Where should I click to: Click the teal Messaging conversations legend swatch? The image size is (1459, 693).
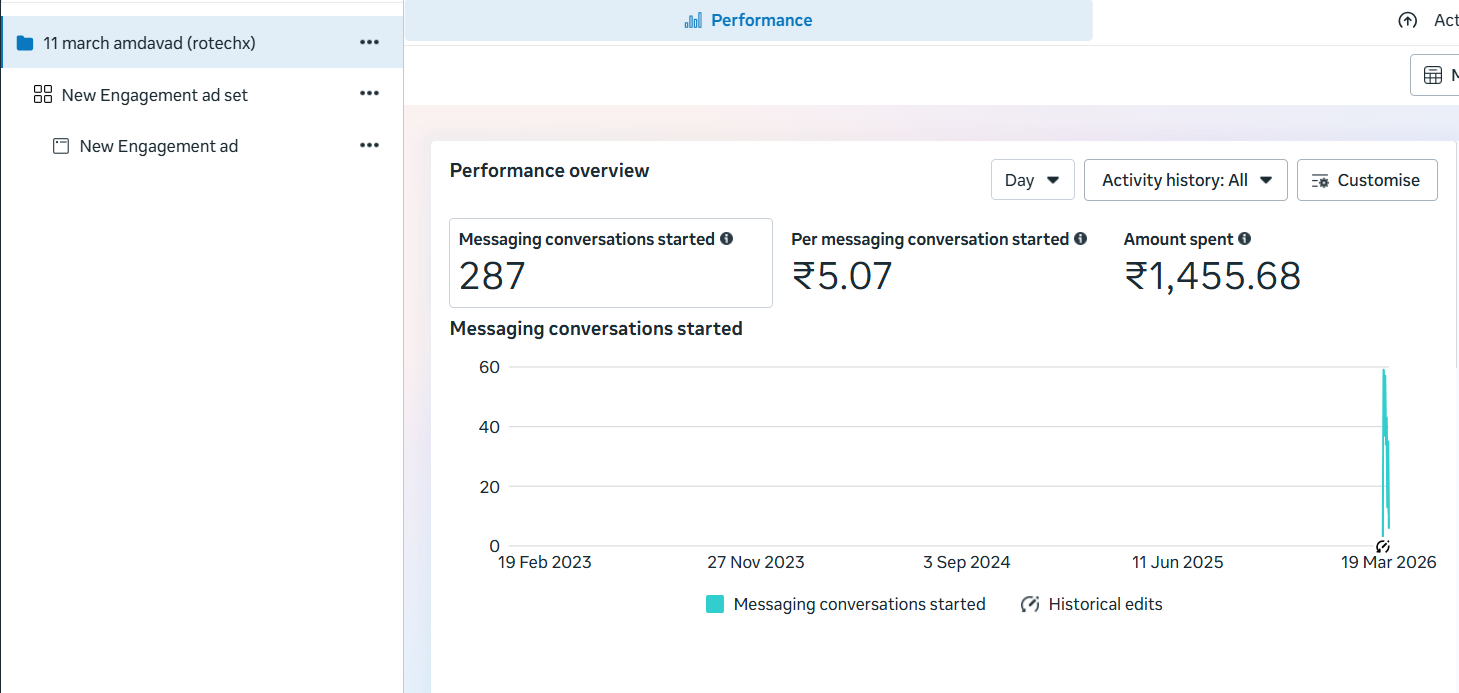coord(715,604)
